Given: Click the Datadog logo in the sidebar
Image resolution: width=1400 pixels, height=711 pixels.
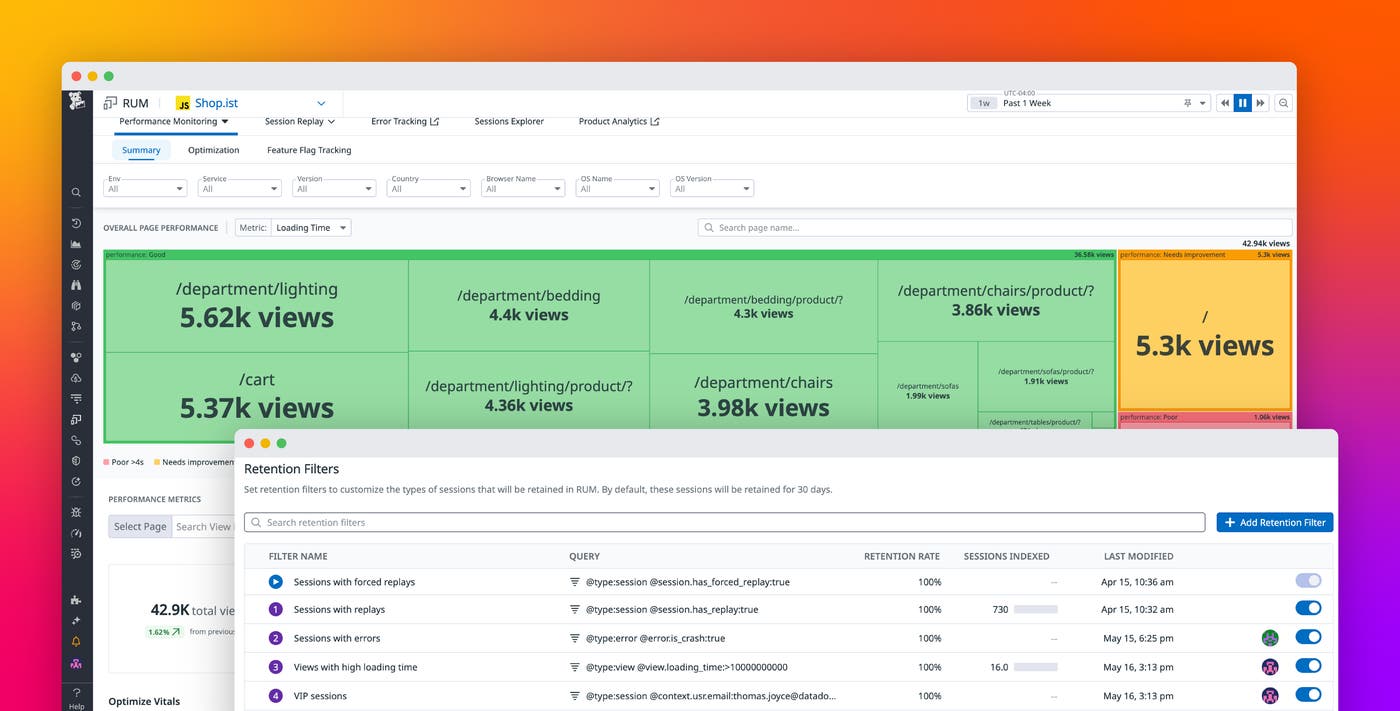Looking at the screenshot, I should (77, 101).
